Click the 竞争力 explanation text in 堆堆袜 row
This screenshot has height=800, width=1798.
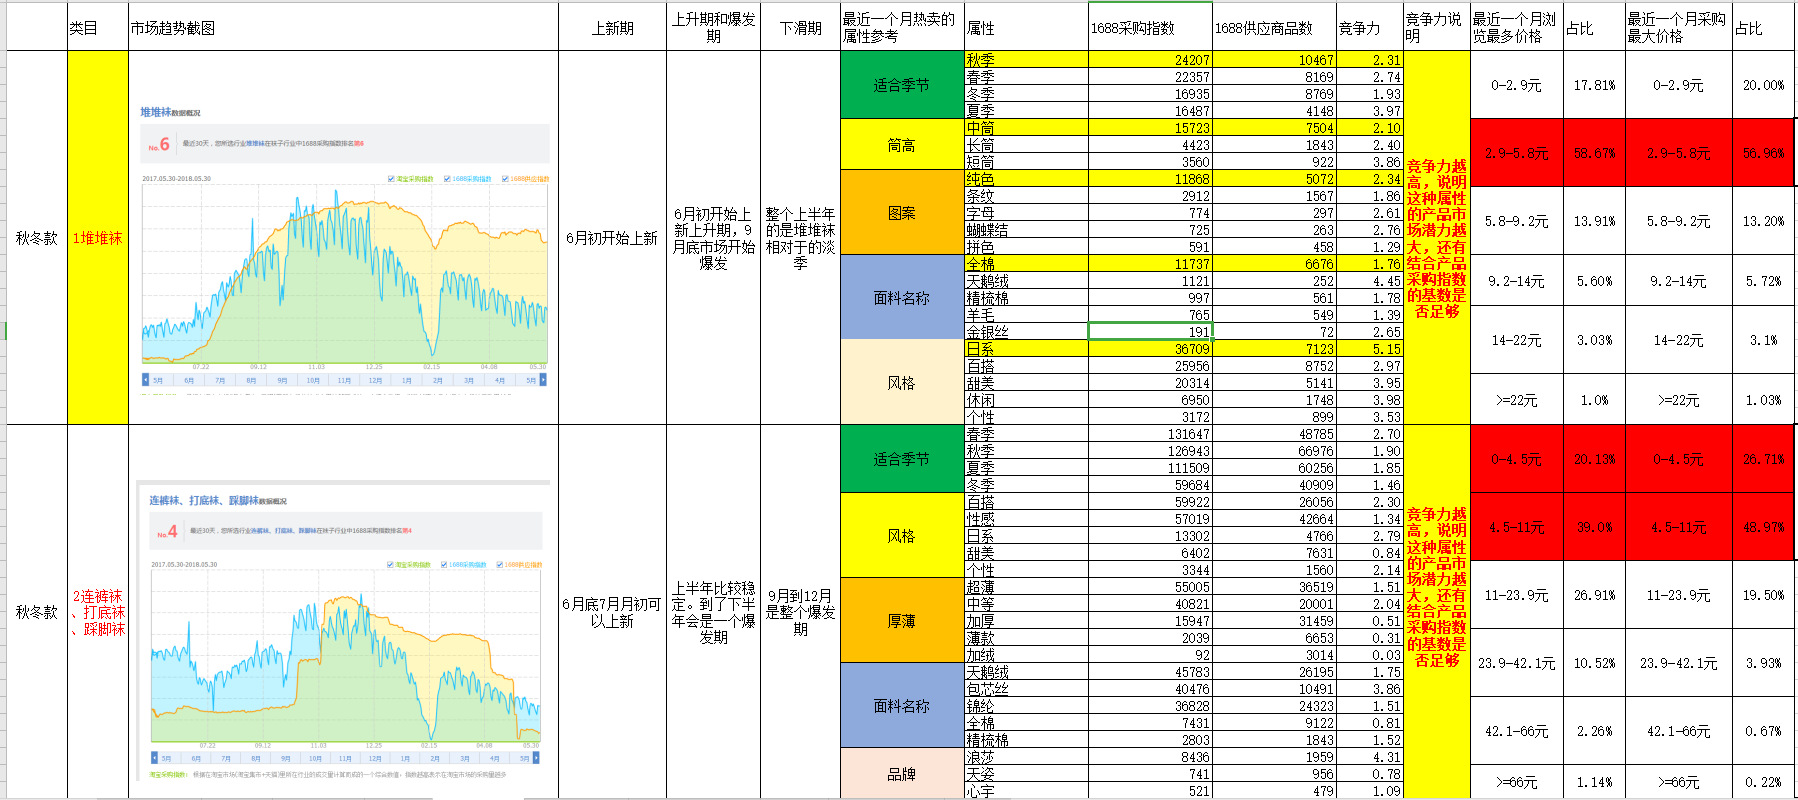pos(1436,239)
